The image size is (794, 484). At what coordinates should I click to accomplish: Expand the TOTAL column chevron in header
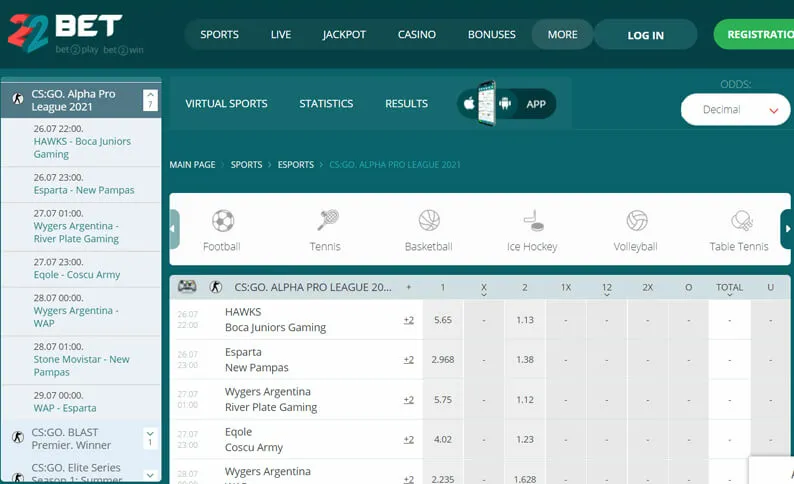click(729, 295)
